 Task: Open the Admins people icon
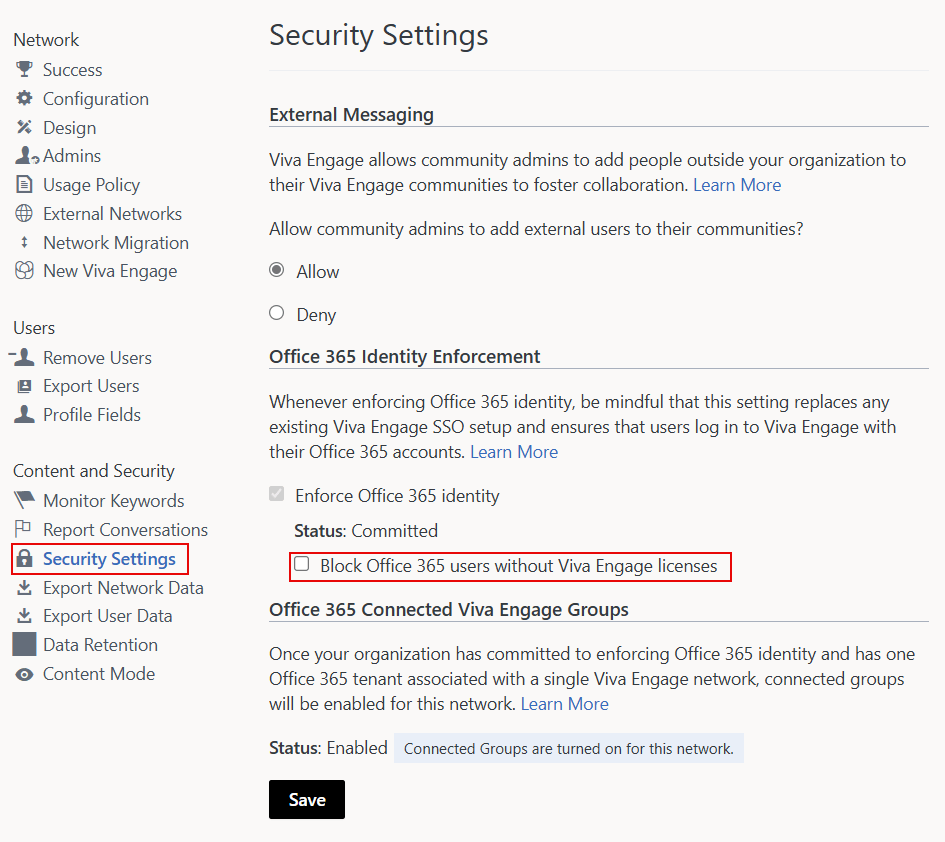(24, 156)
